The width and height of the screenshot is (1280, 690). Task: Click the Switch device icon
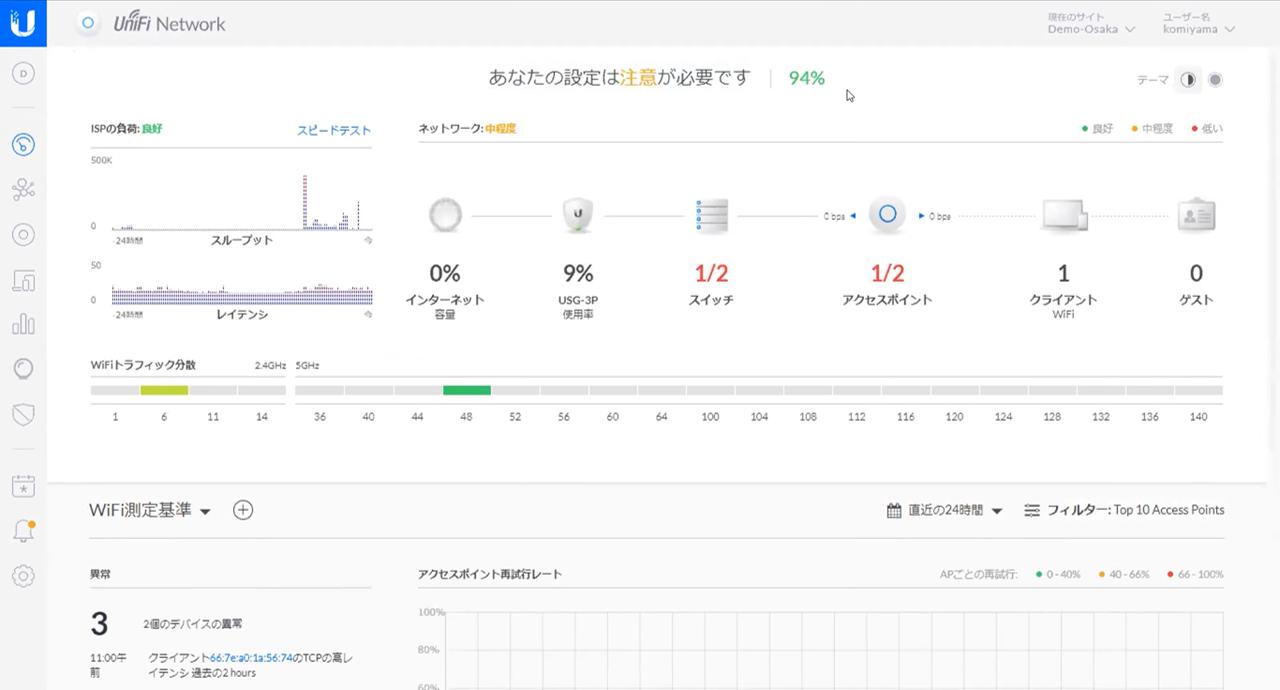tap(711, 215)
